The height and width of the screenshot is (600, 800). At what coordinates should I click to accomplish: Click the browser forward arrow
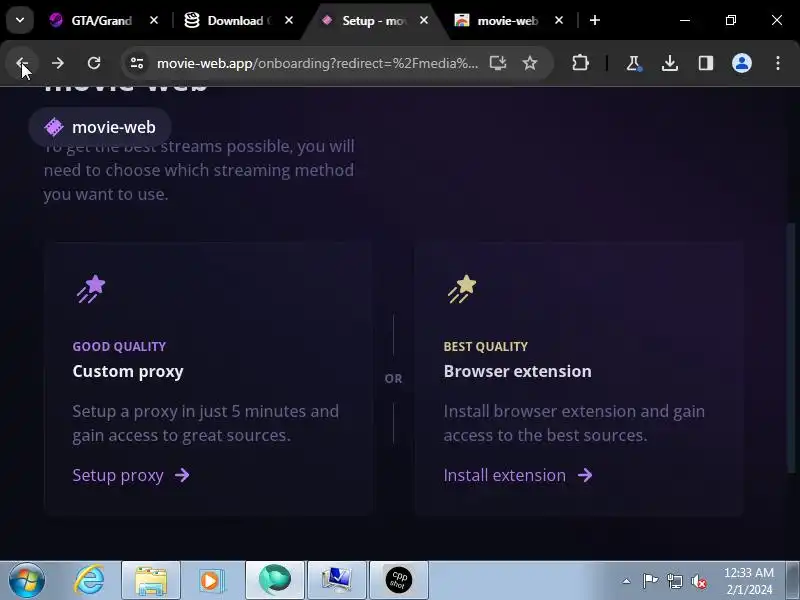[58, 63]
